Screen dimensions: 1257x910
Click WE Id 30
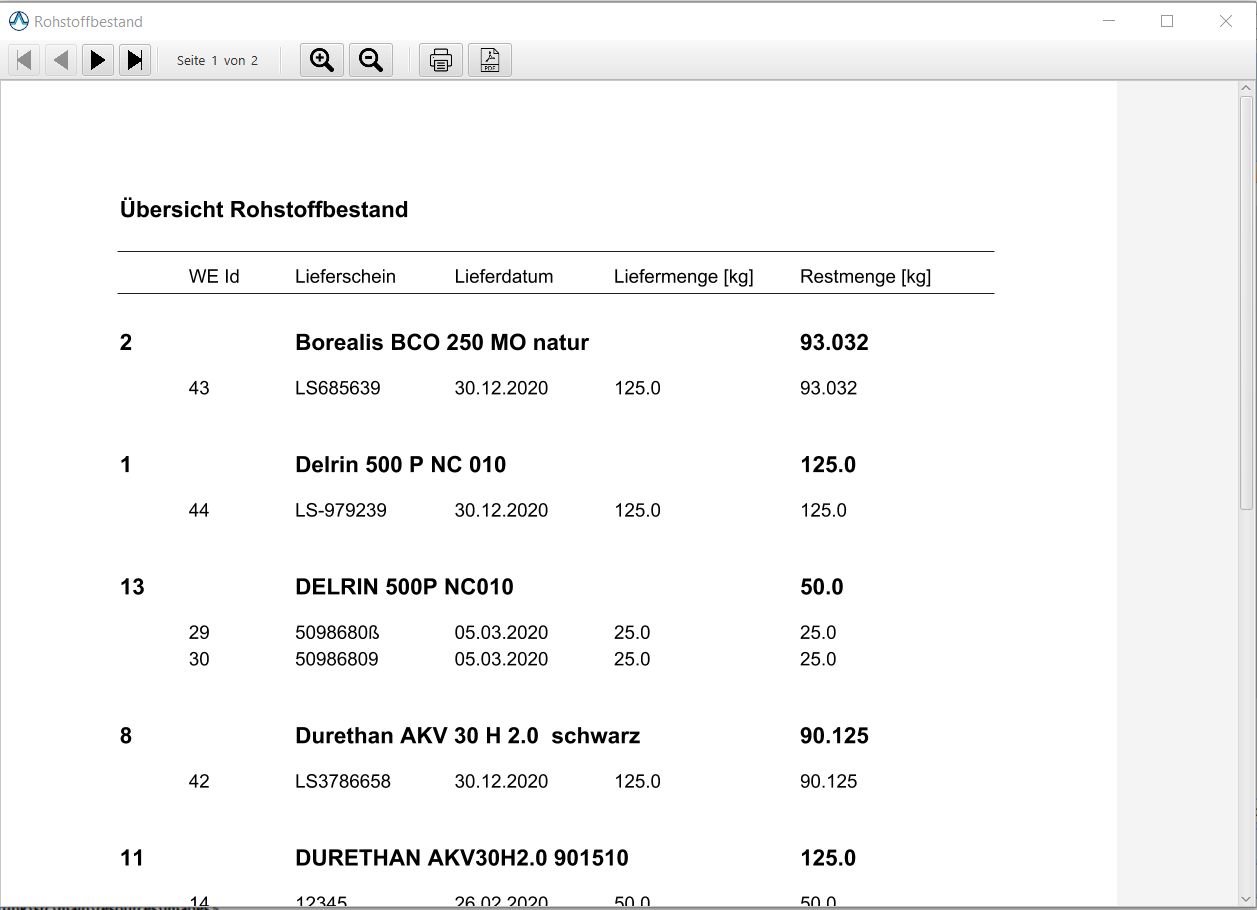[199, 659]
